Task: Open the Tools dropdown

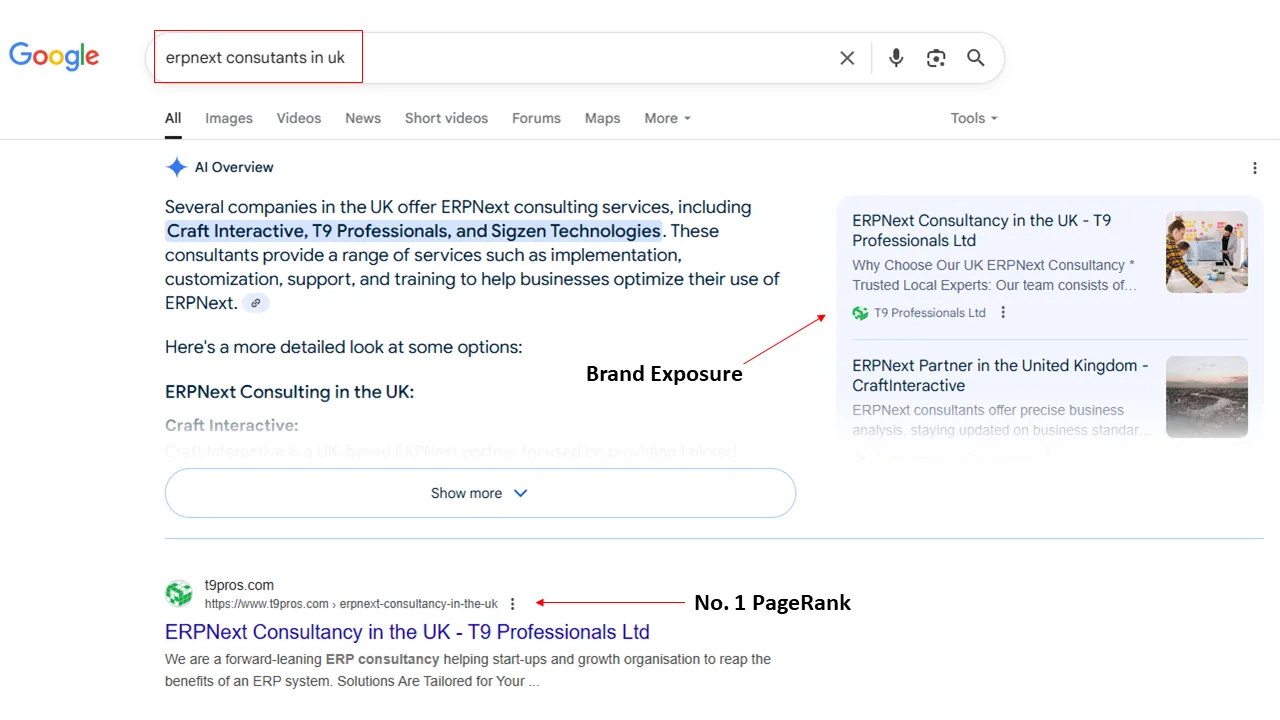Action: [x=973, y=118]
